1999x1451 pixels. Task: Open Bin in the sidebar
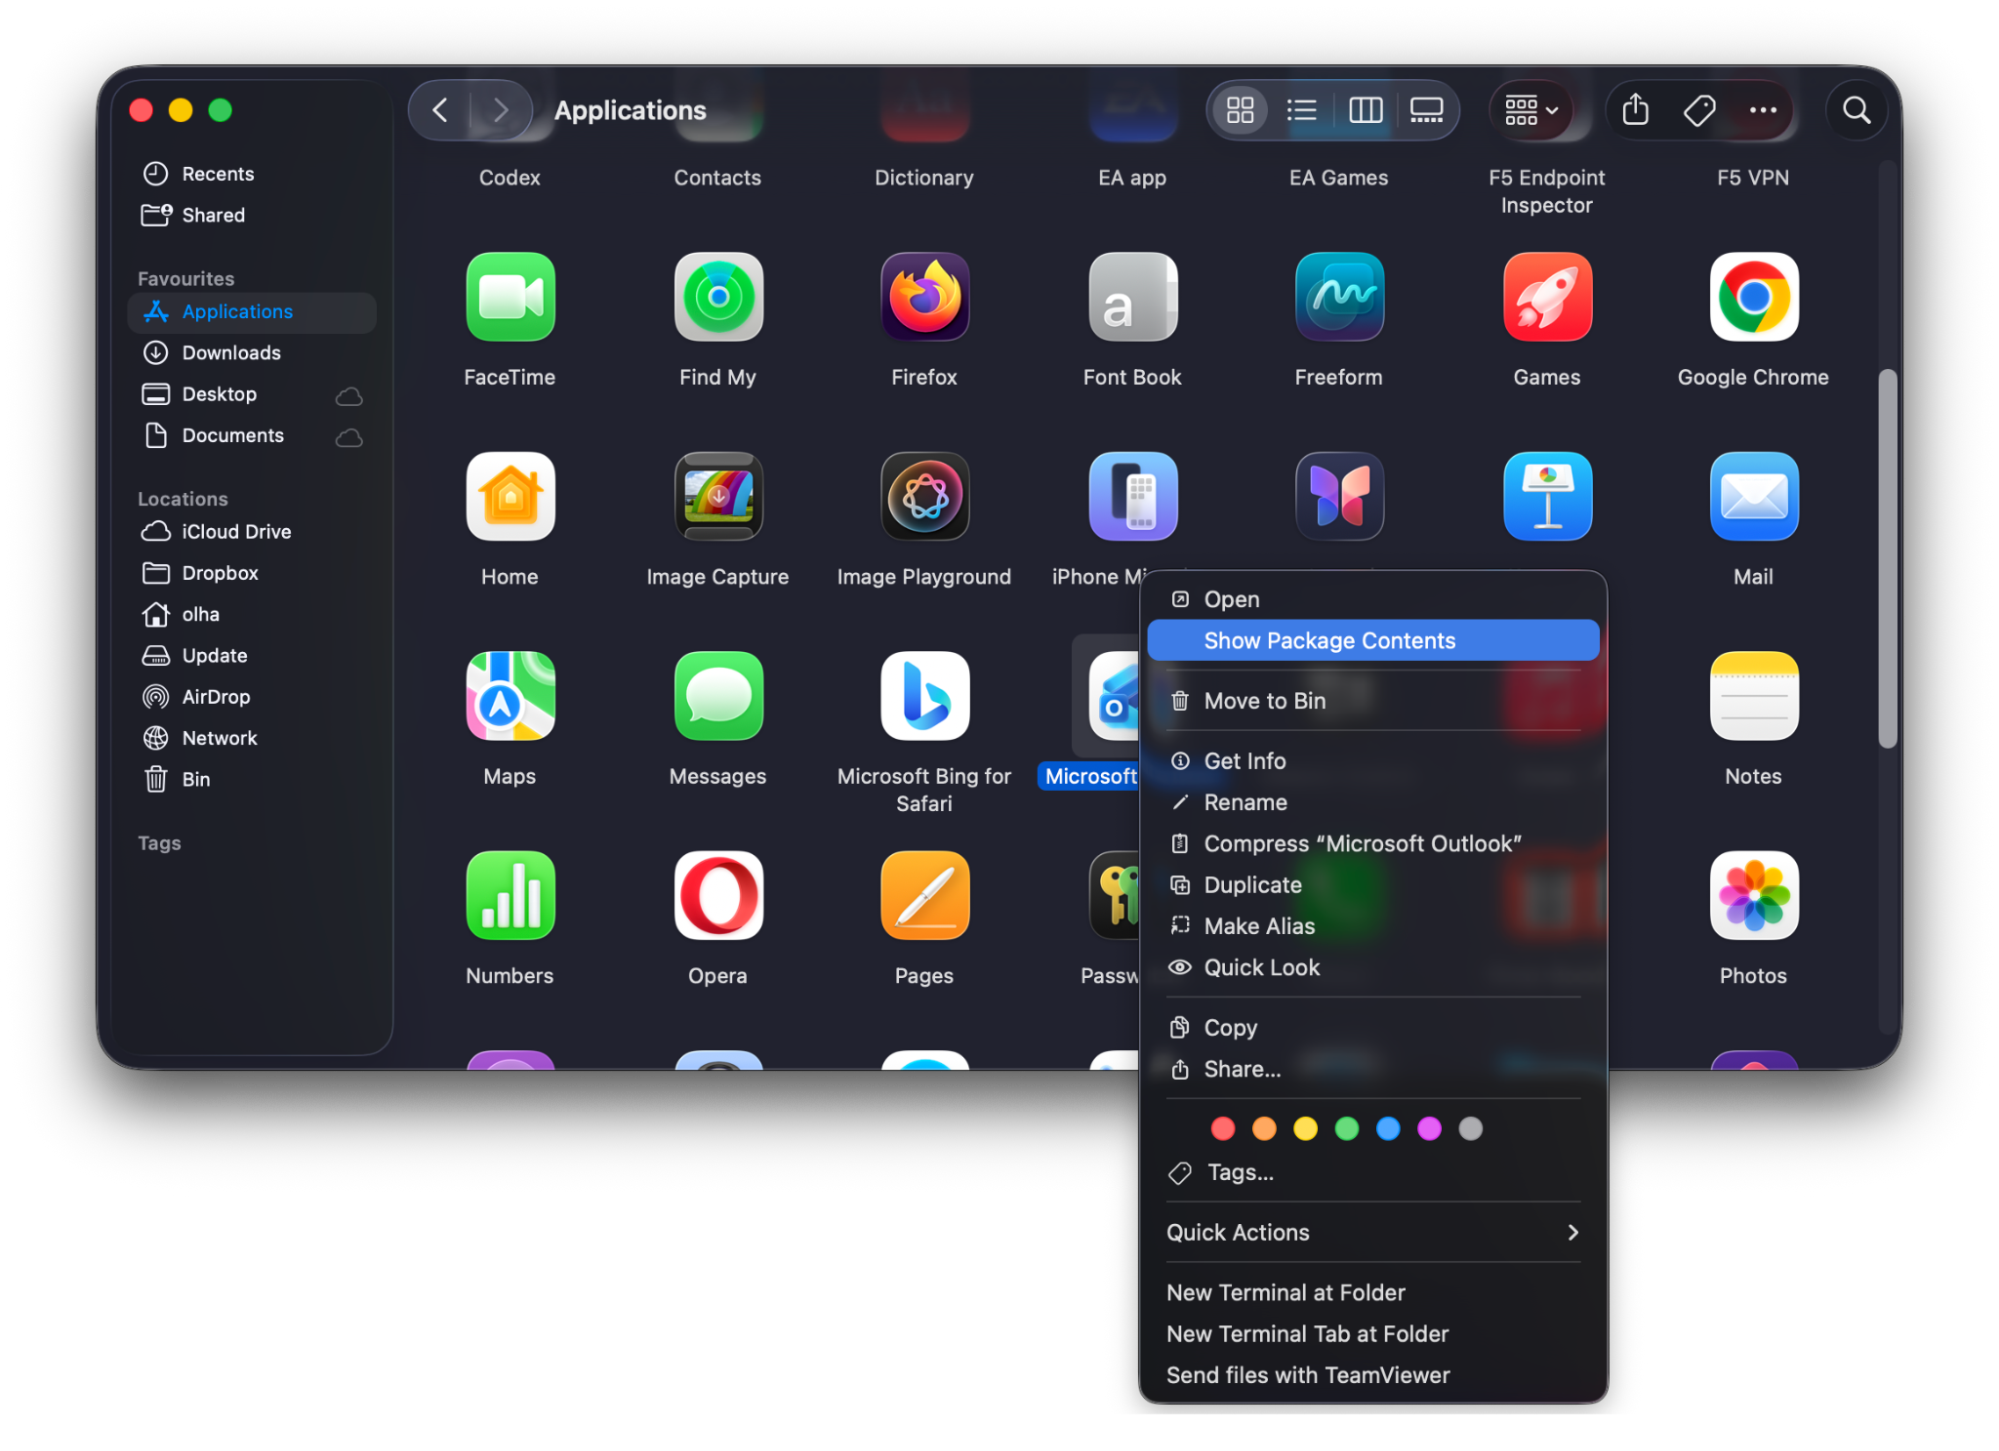[252, 780]
